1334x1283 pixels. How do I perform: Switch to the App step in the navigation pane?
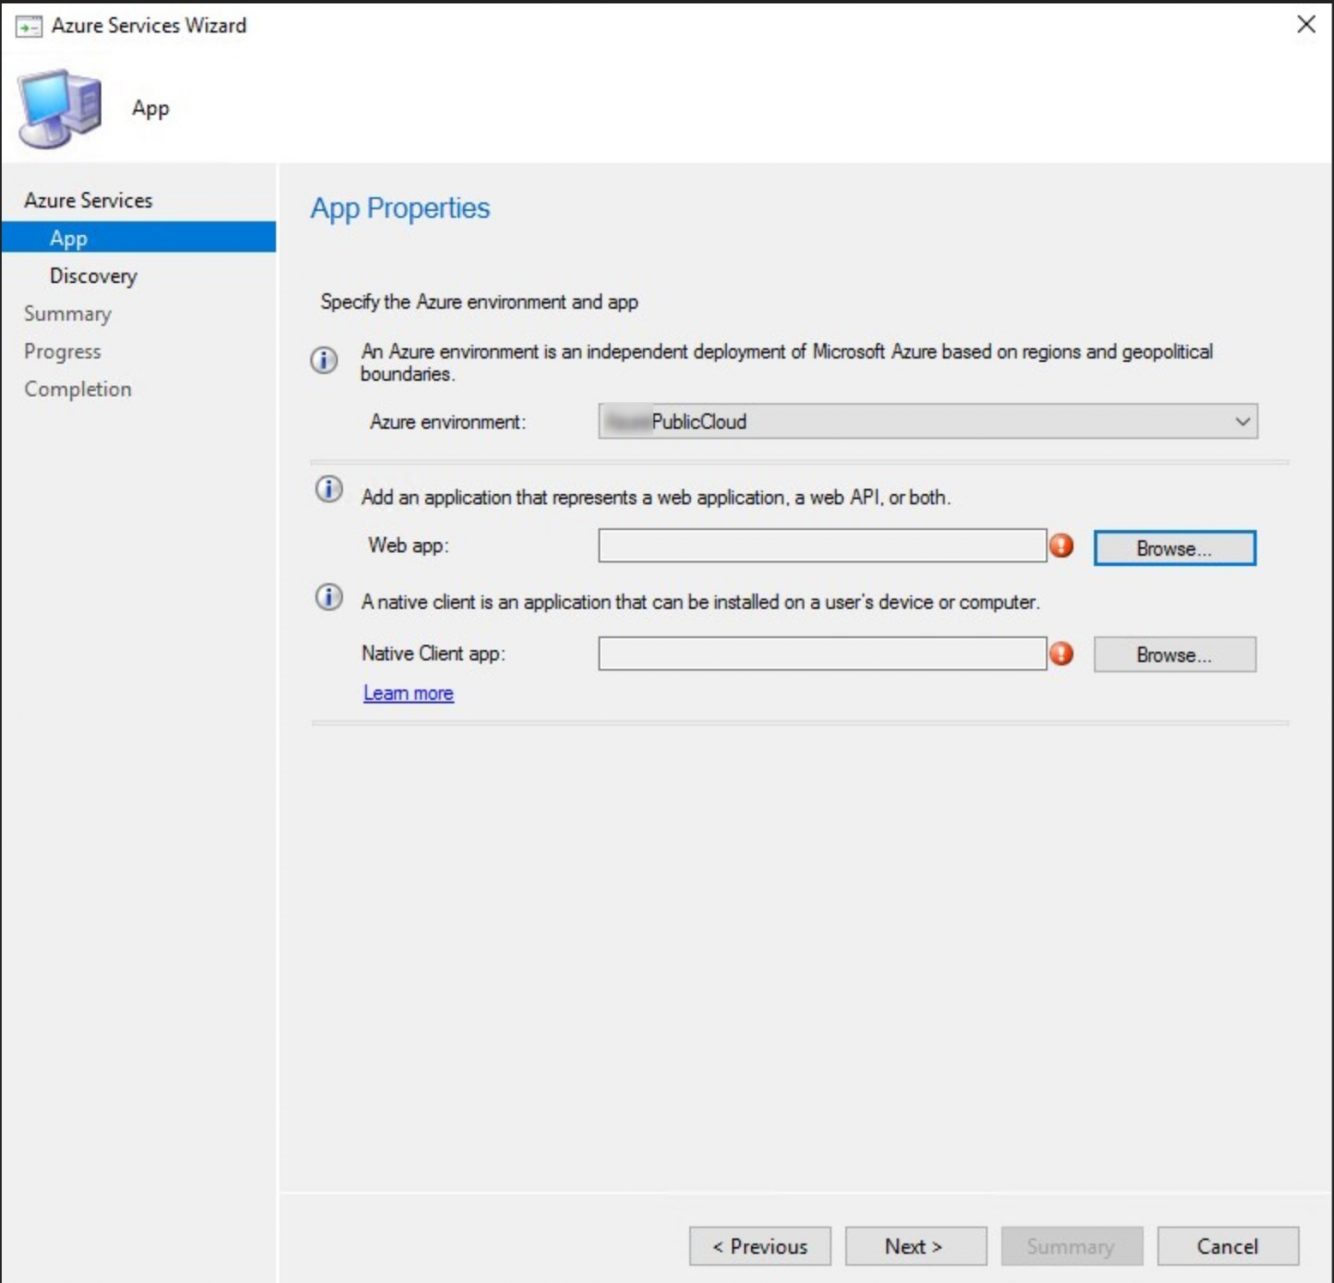[67, 238]
